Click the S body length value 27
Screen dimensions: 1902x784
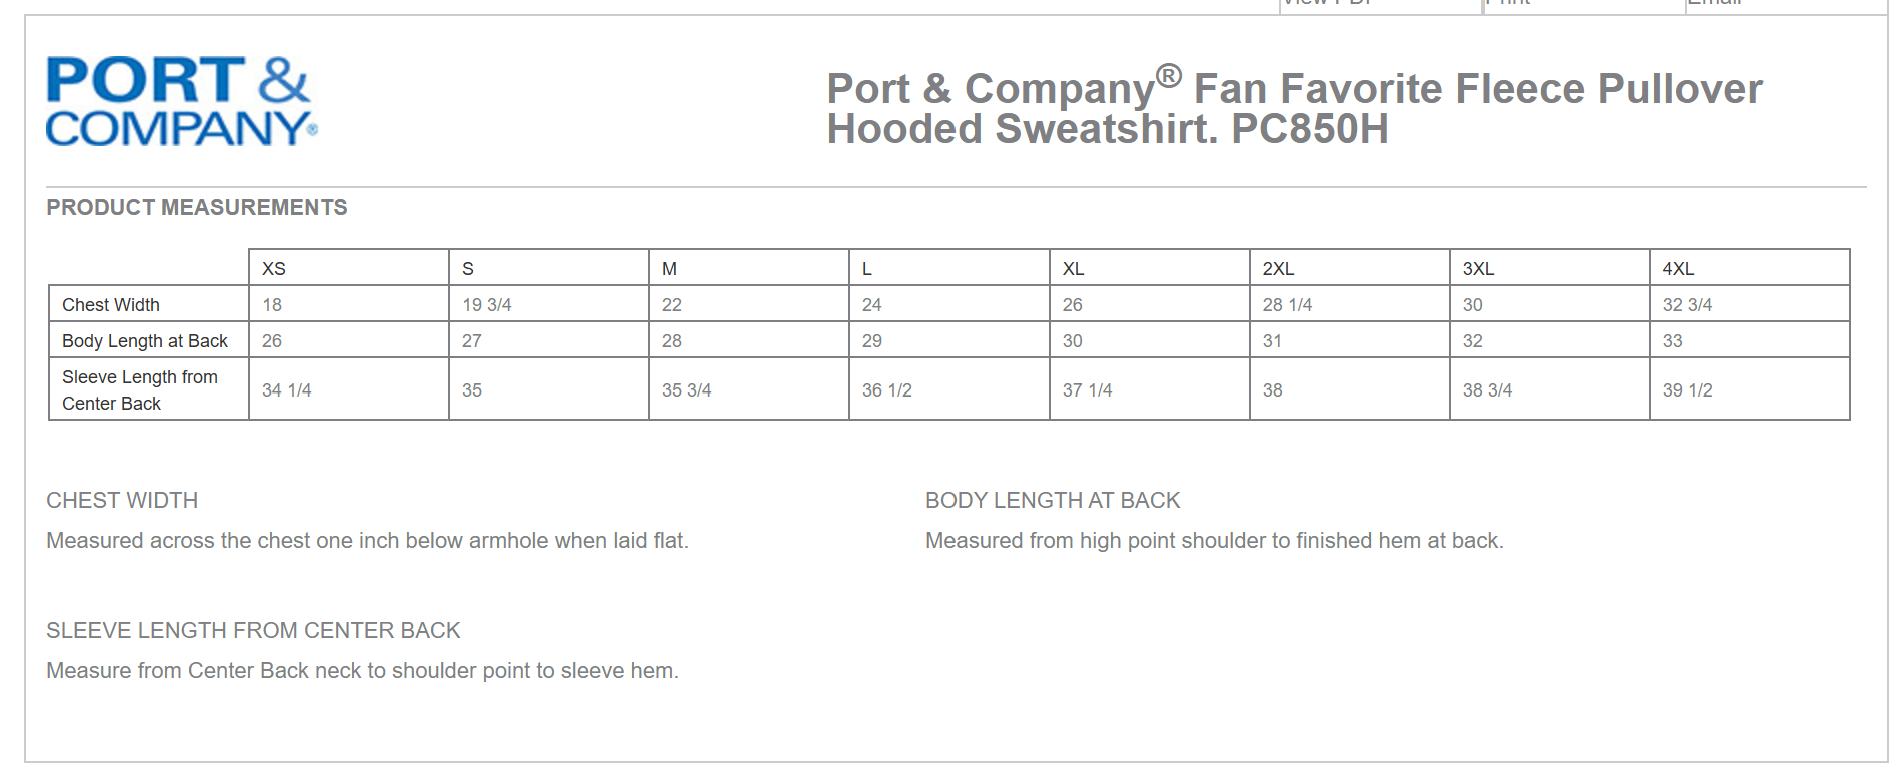coord(472,341)
